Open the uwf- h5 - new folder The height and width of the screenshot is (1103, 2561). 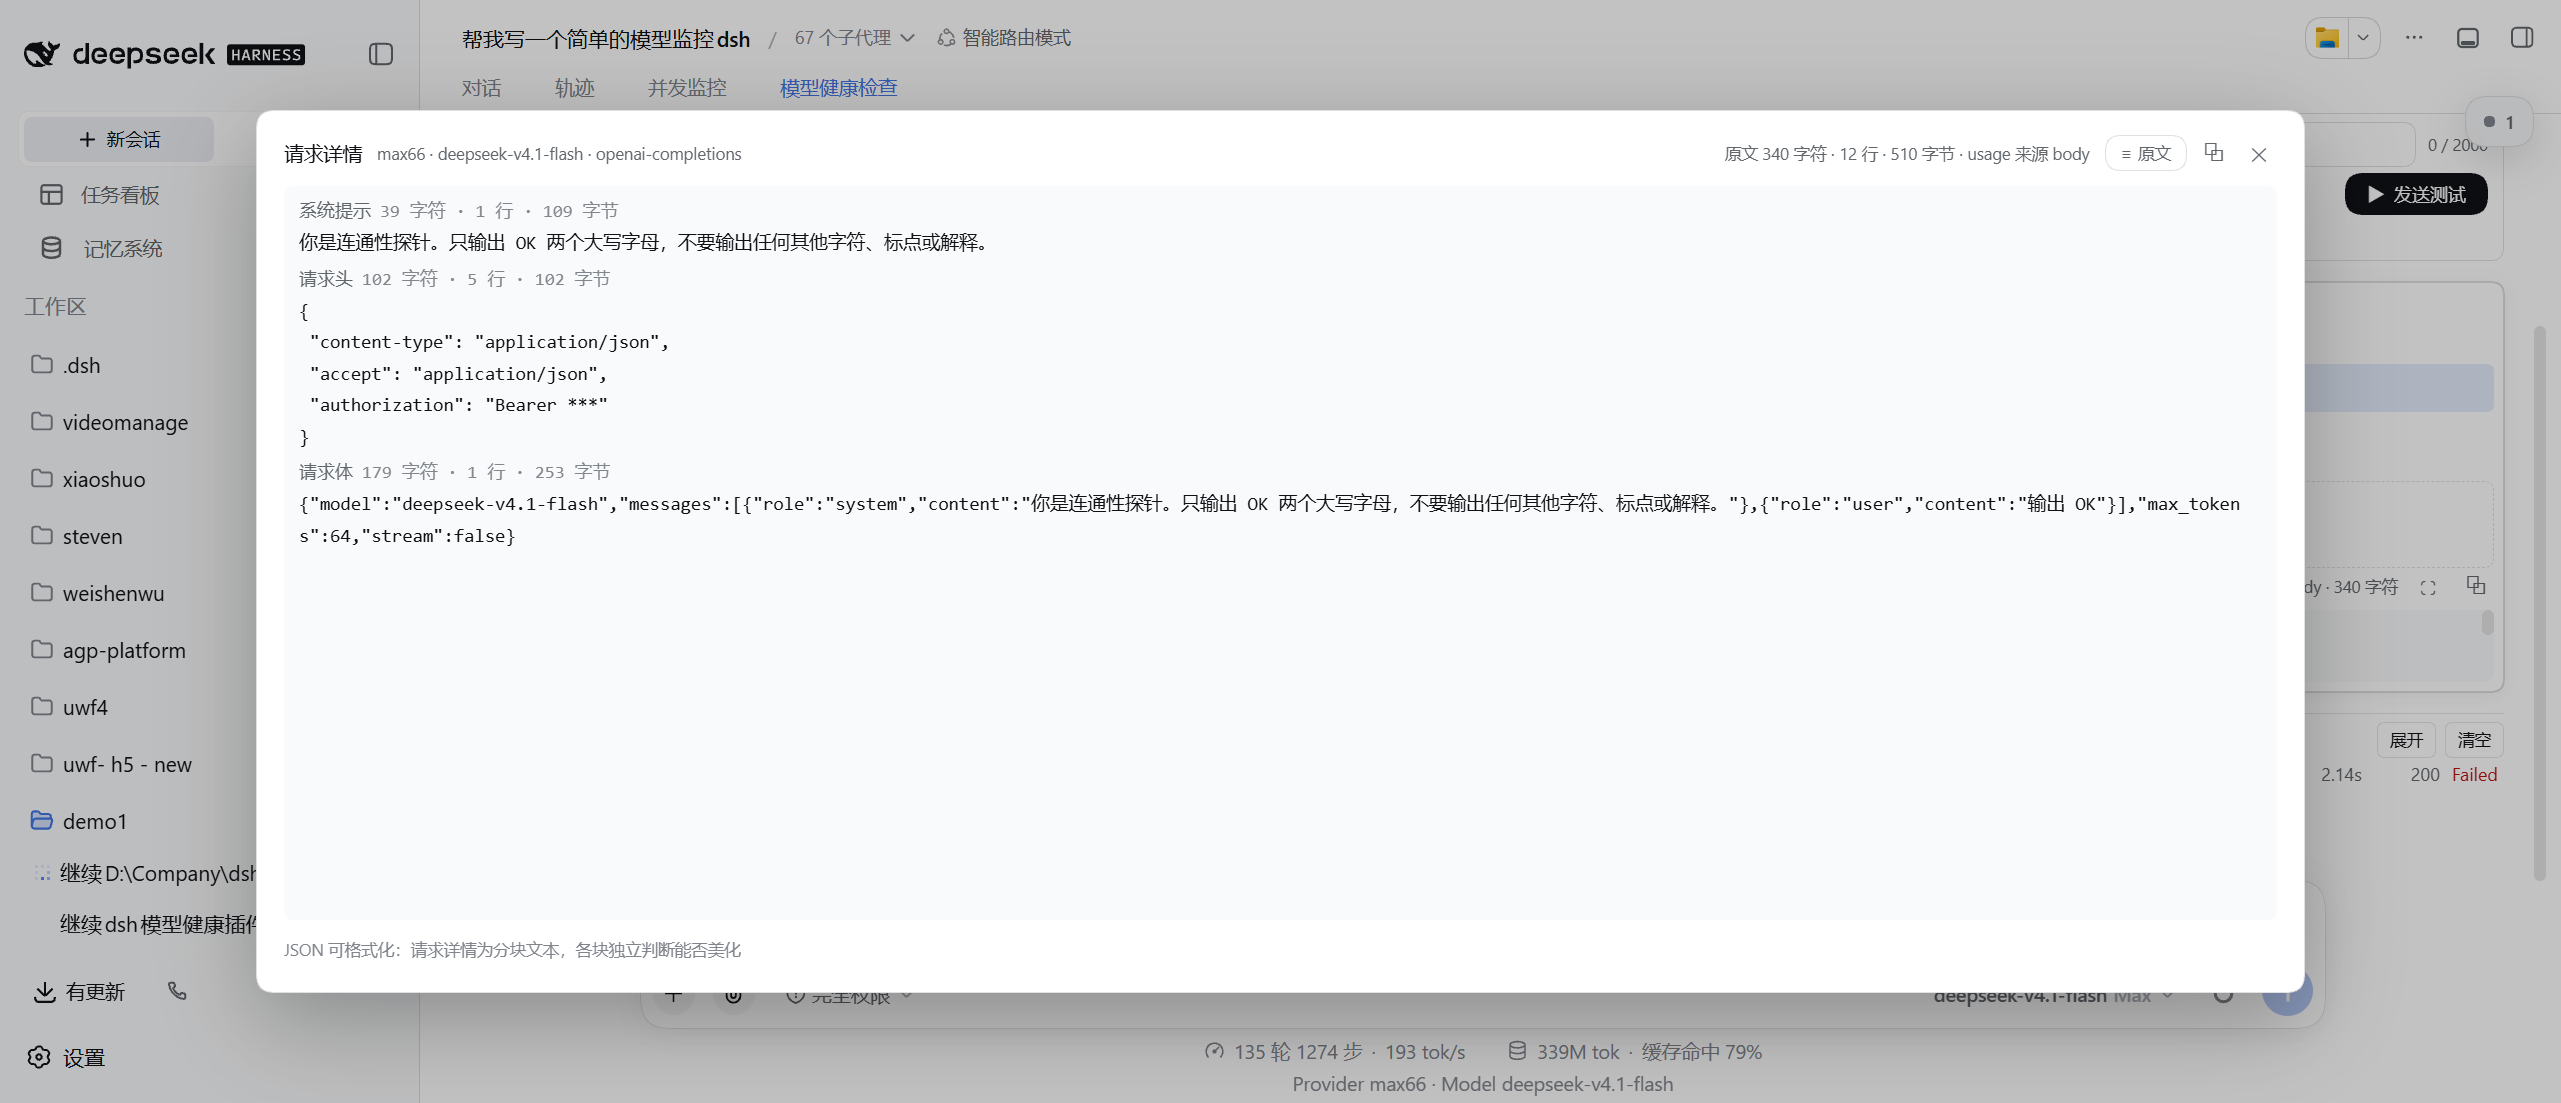[x=112, y=764]
